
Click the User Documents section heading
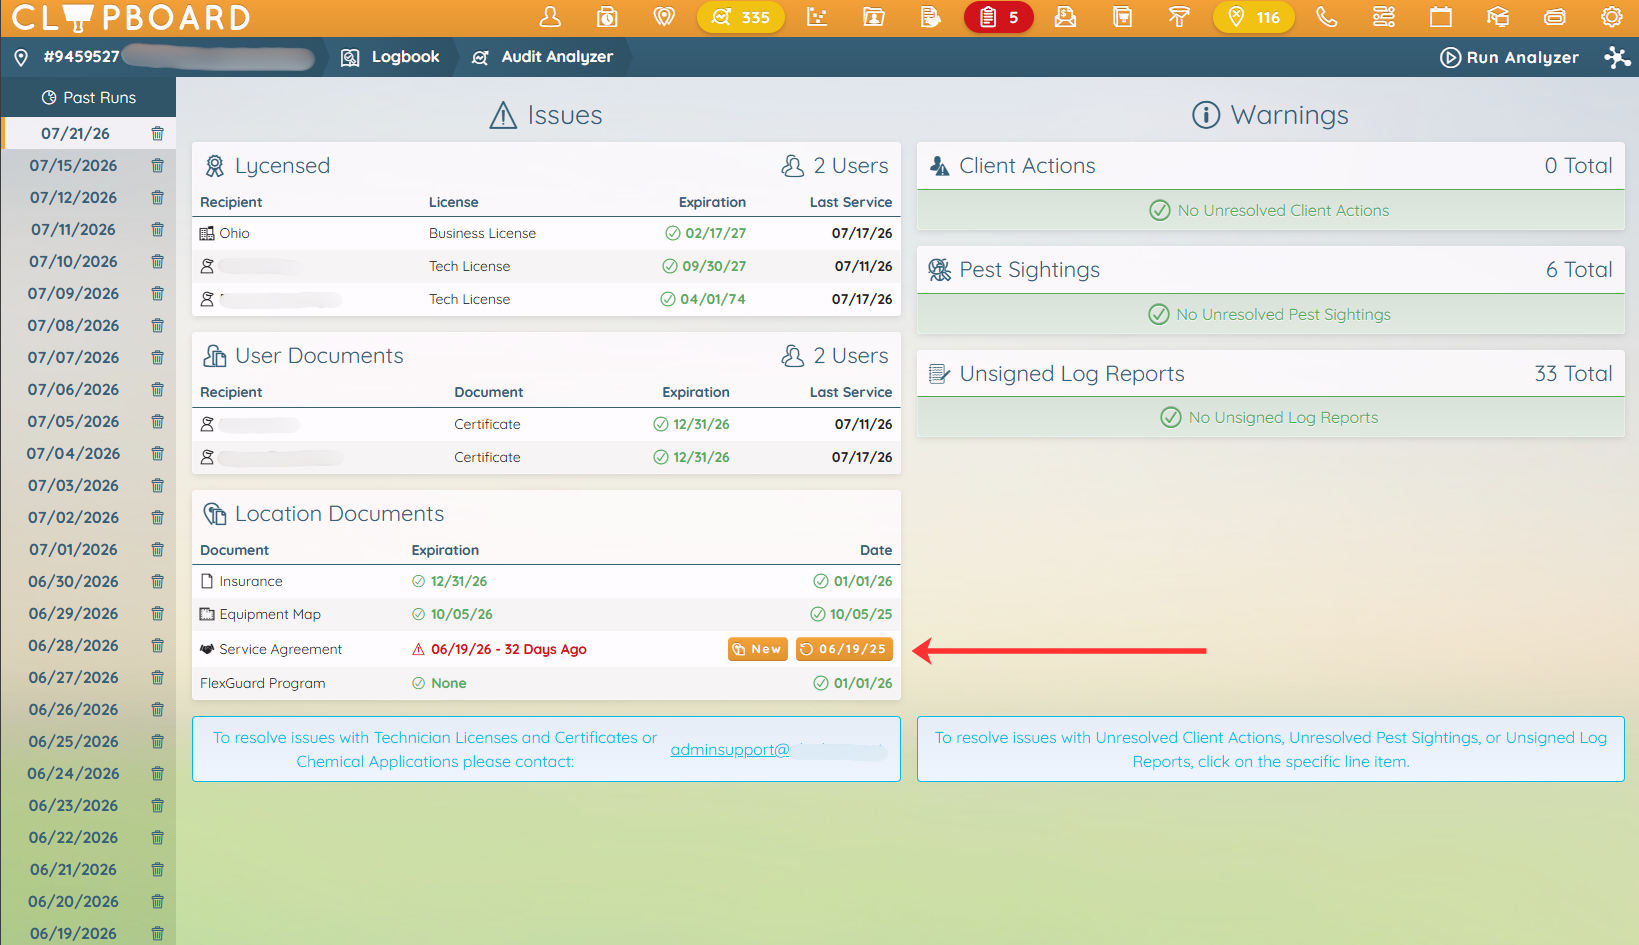pos(319,356)
